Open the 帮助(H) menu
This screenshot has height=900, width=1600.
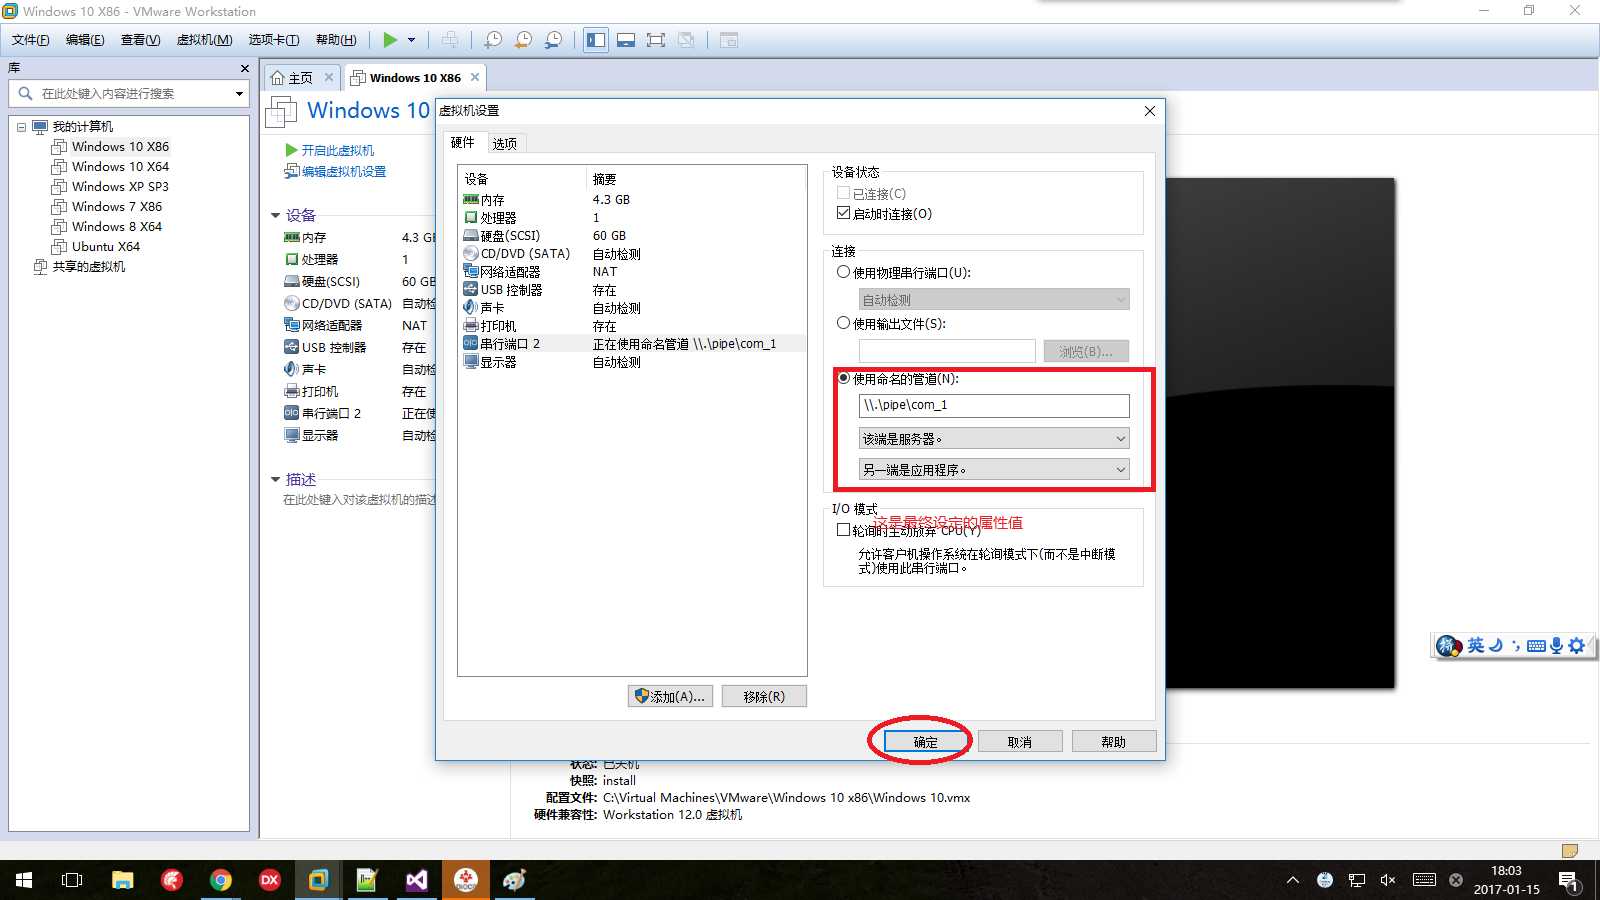point(335,40)
